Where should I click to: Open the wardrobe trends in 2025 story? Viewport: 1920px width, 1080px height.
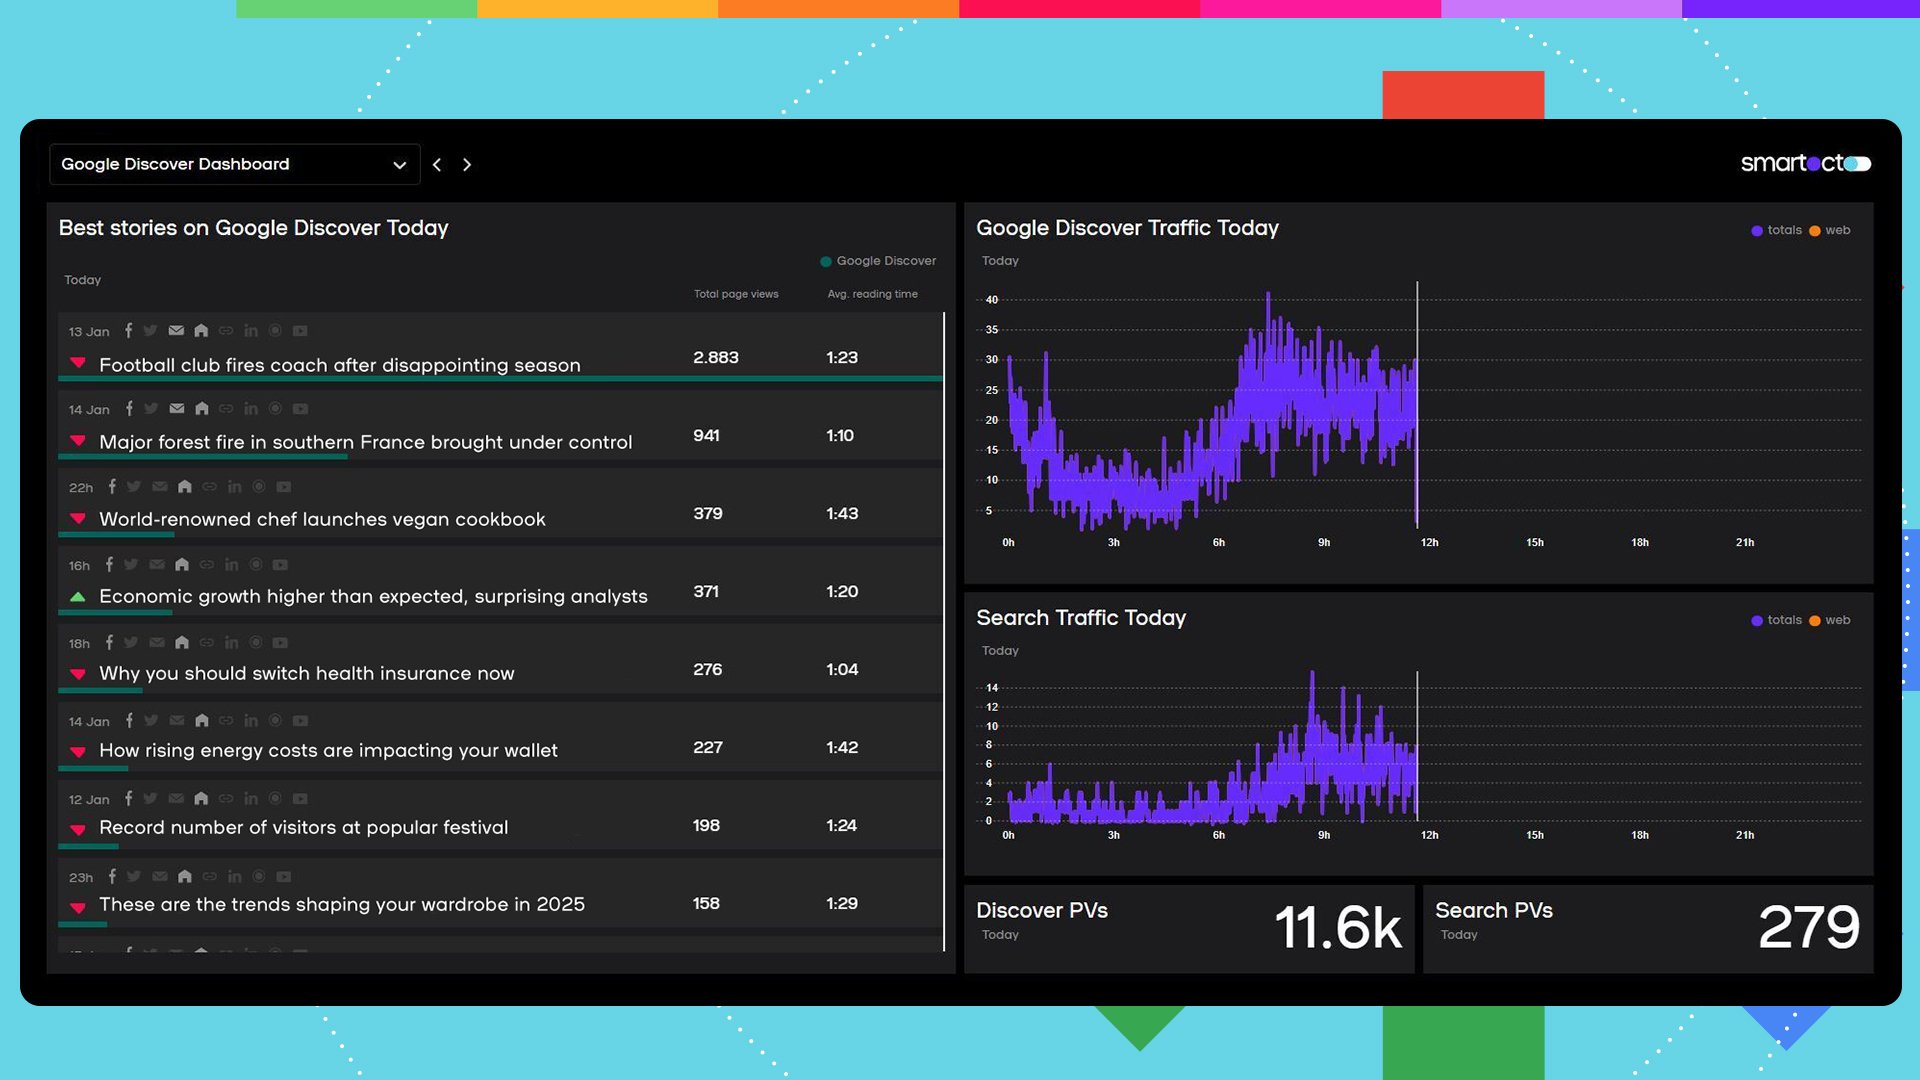point(342,904)
